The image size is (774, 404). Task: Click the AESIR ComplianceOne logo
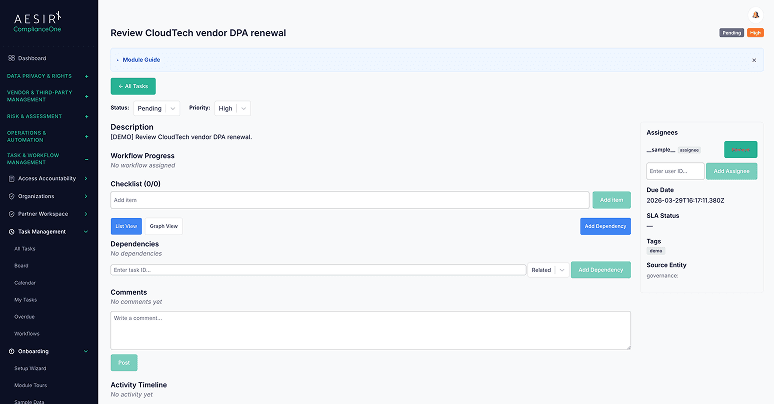(38, 22)
